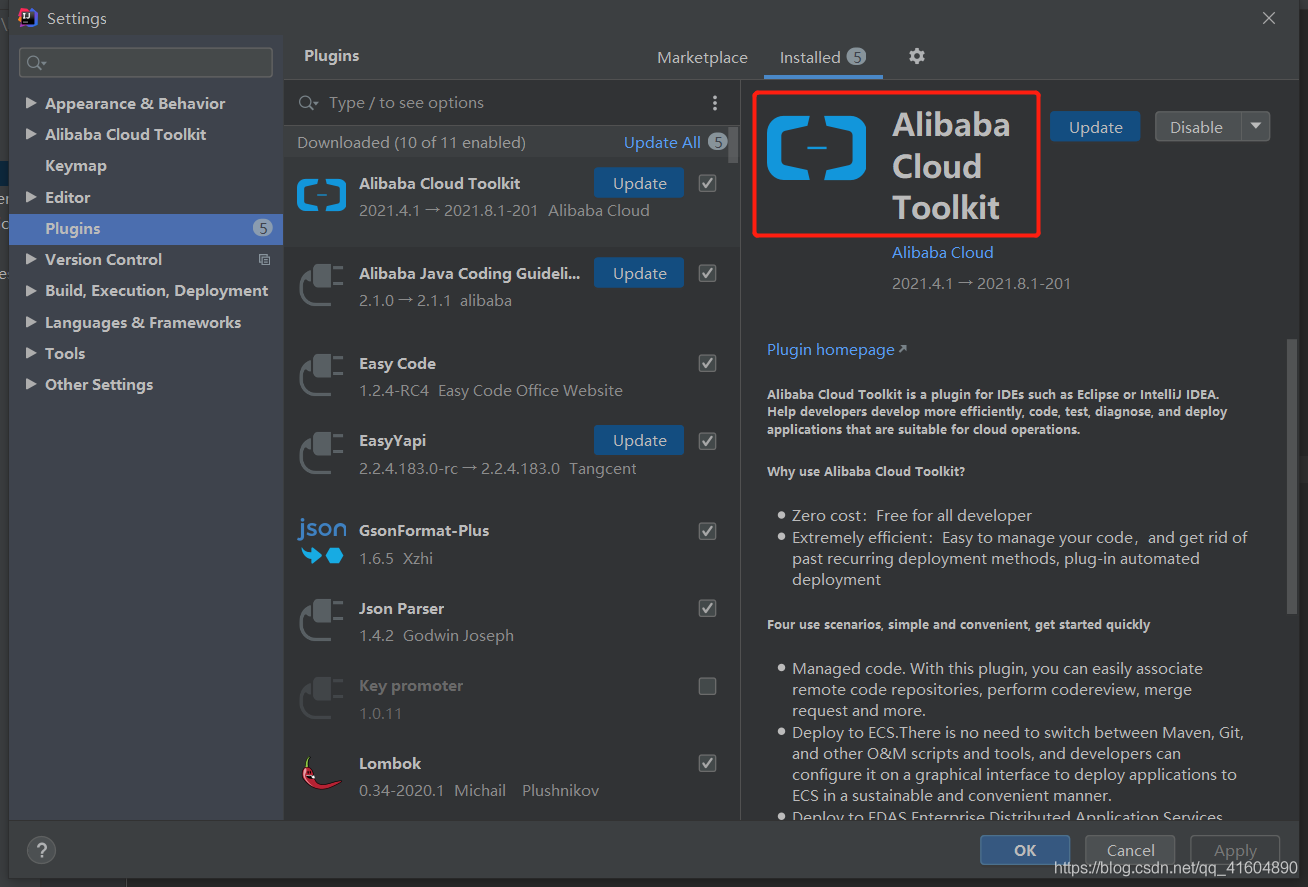Open the Disable button dropdown arrow

coord(1256,127)
